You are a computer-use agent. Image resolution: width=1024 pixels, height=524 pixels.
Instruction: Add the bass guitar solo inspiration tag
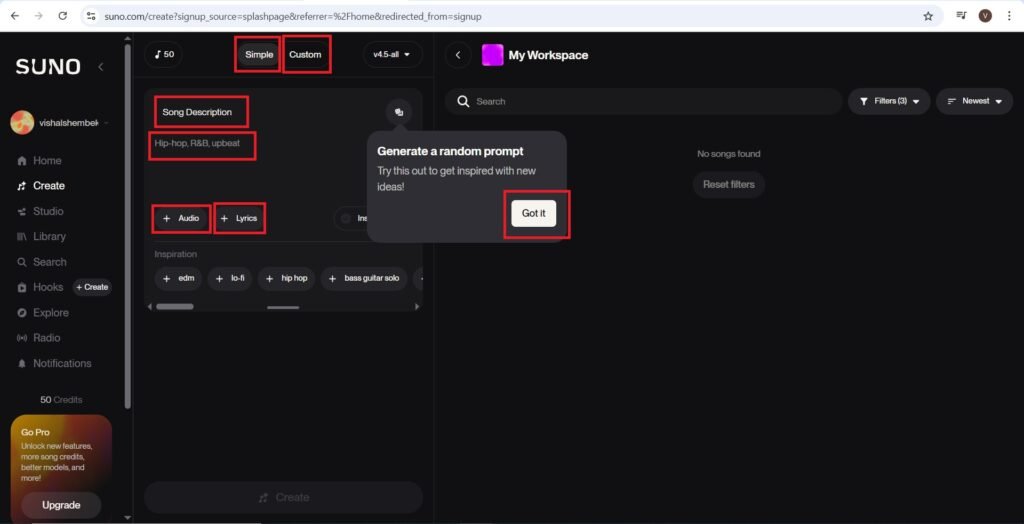[x=364, y=278]
